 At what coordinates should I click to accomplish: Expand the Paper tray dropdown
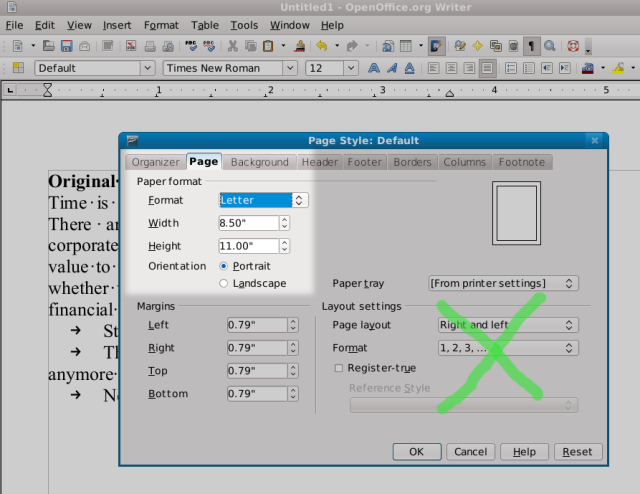coord(503,284)
